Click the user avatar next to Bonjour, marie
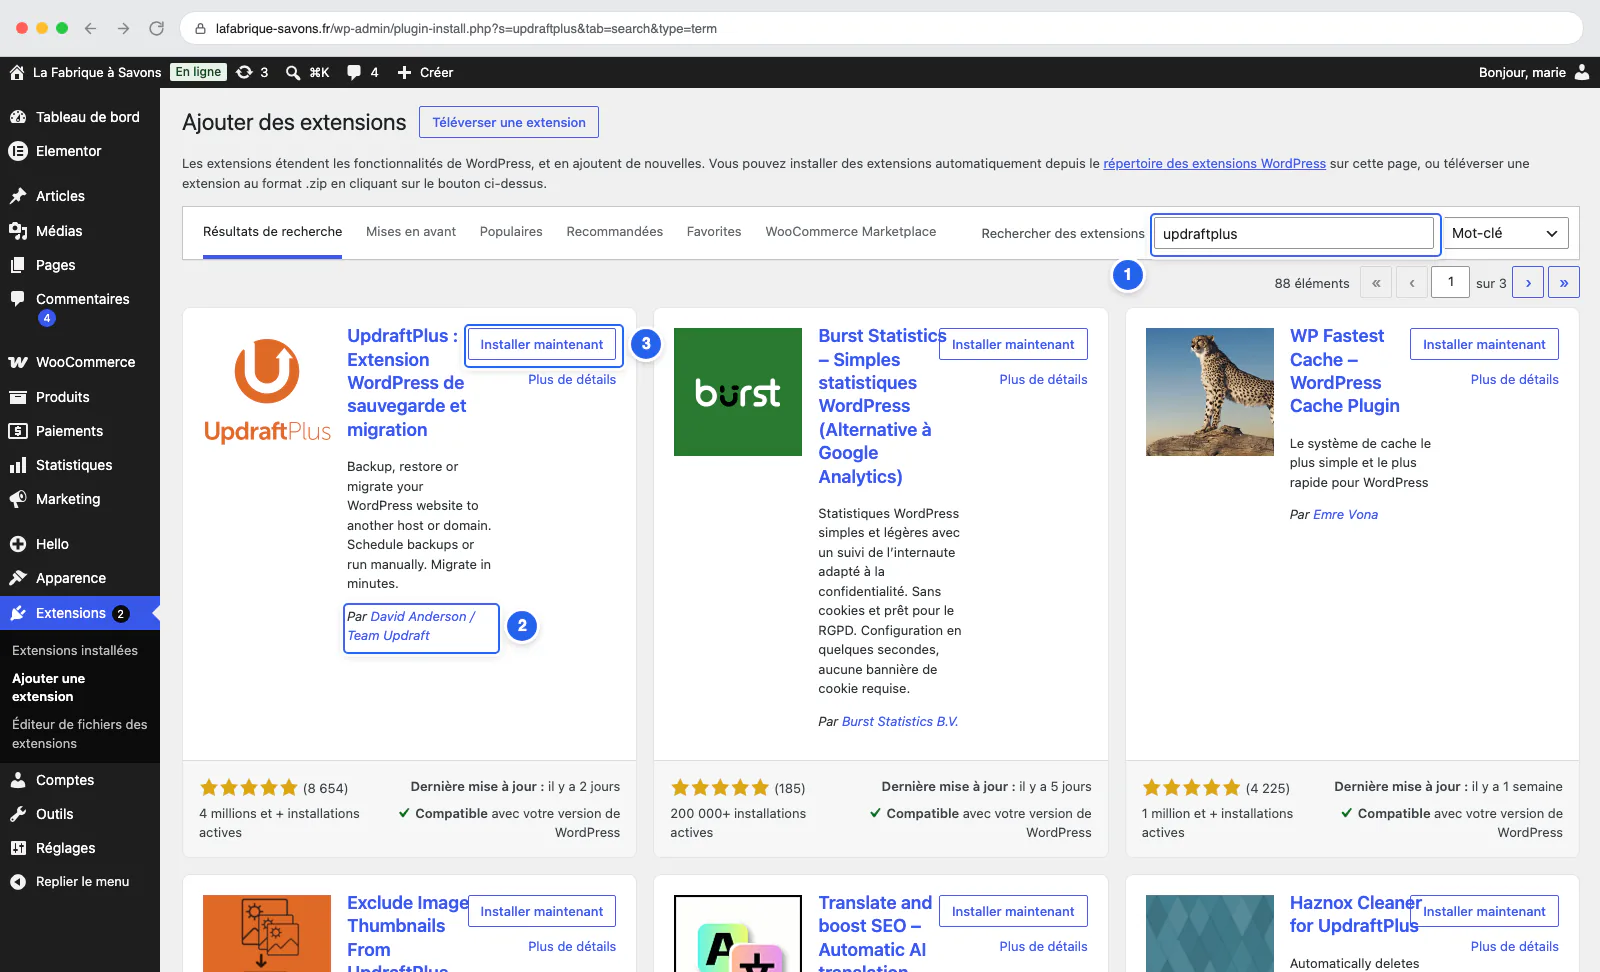 tap(1582, 72)
